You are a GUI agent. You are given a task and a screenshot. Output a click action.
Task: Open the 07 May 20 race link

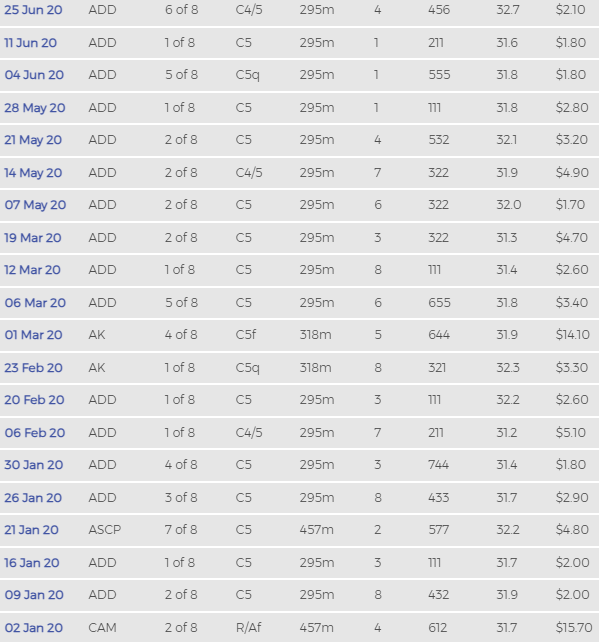coord(35,205)
